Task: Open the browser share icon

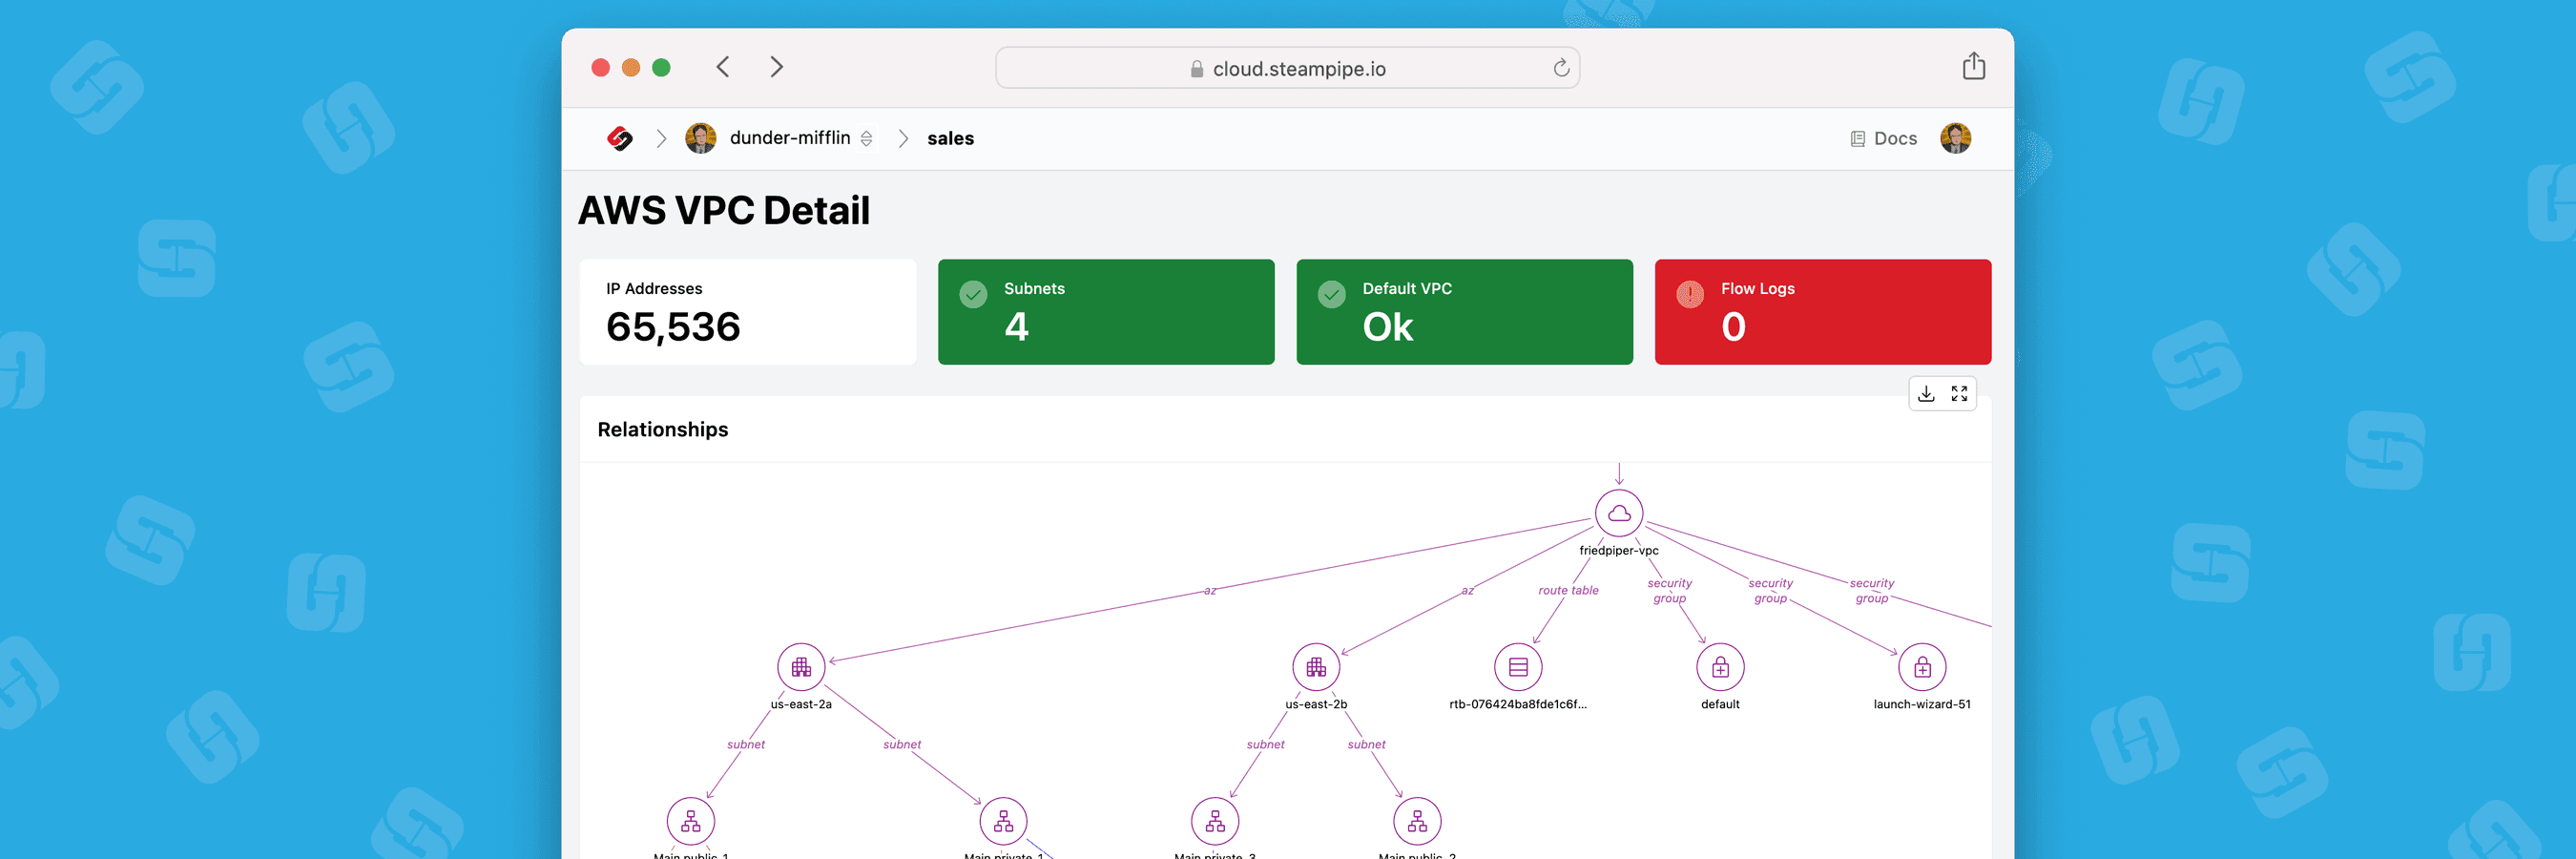Action: tap(1973, 66)
